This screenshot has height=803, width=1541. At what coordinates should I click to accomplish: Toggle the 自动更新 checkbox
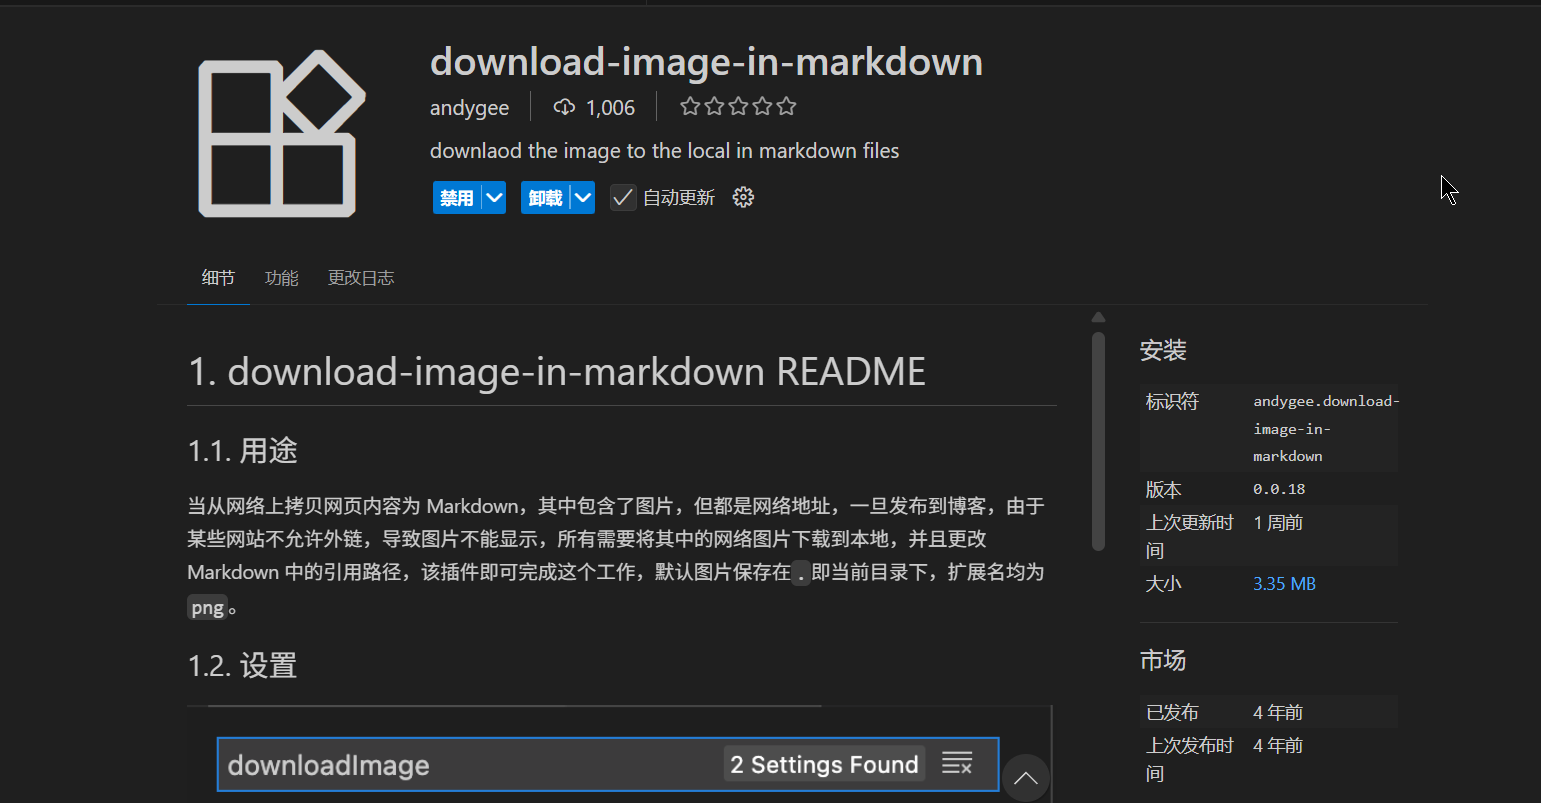[623, 197]
